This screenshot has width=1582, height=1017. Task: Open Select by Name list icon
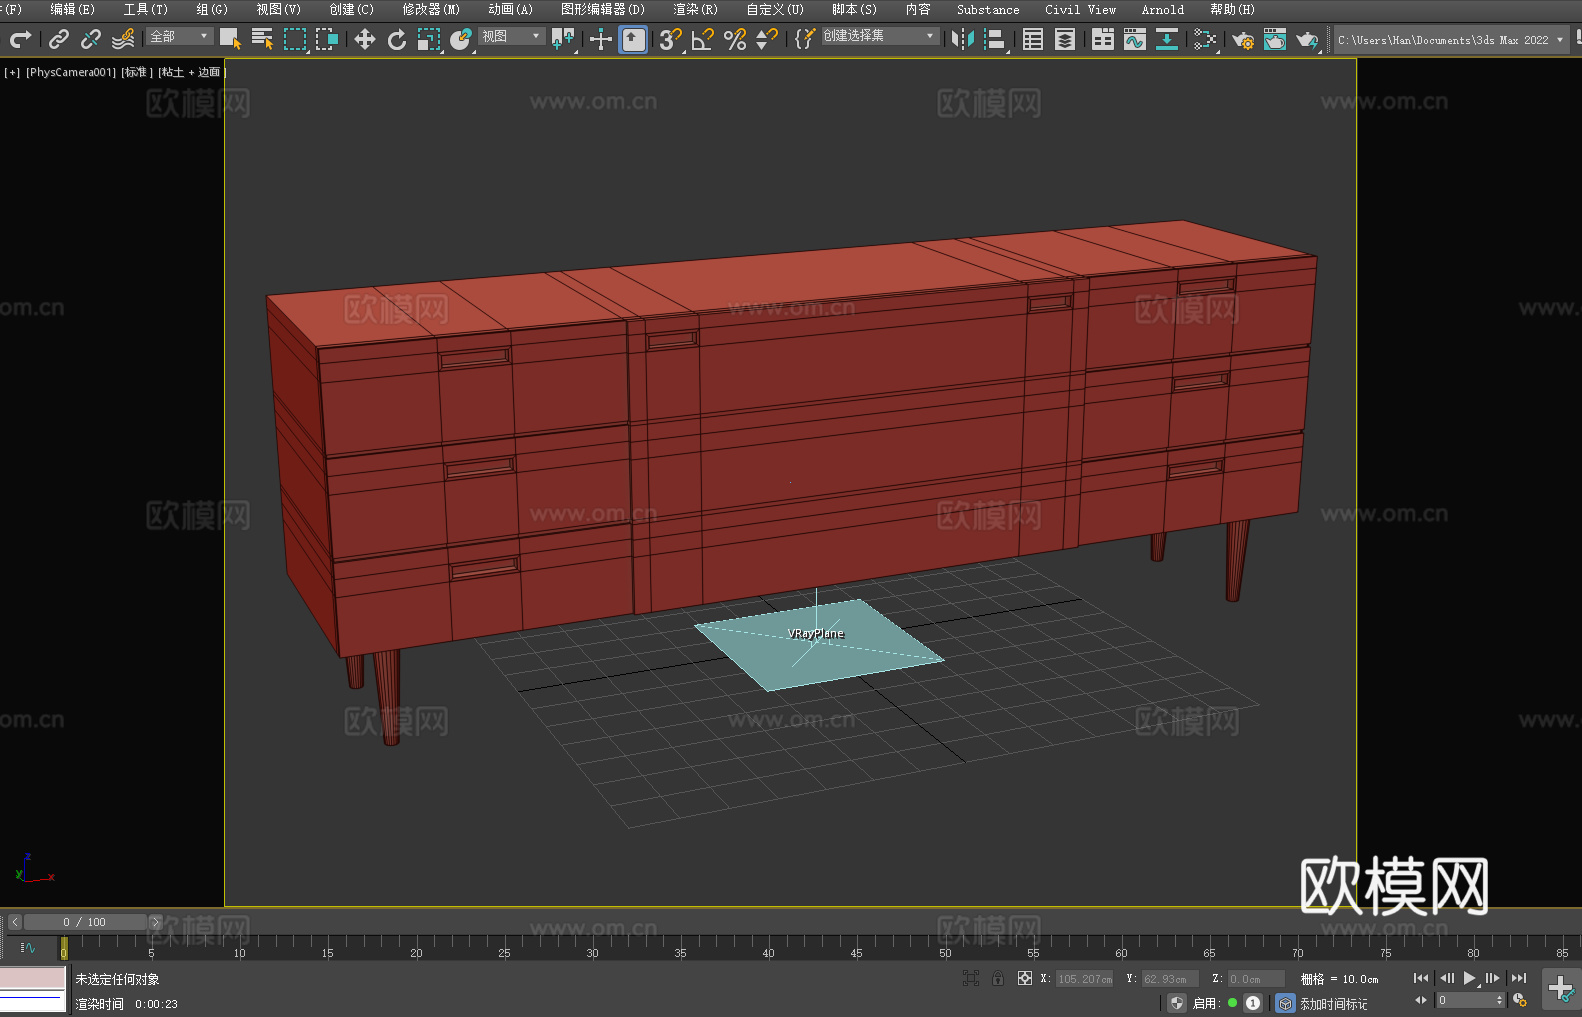pos(263,39)
